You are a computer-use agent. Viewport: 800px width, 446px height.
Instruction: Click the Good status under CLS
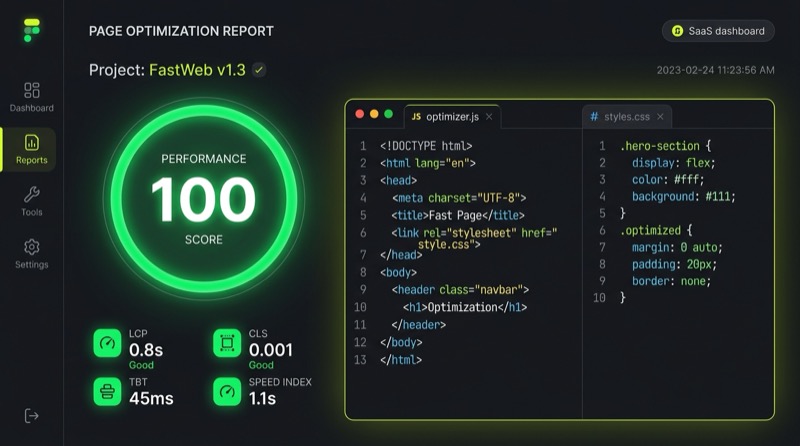point(261,365)
